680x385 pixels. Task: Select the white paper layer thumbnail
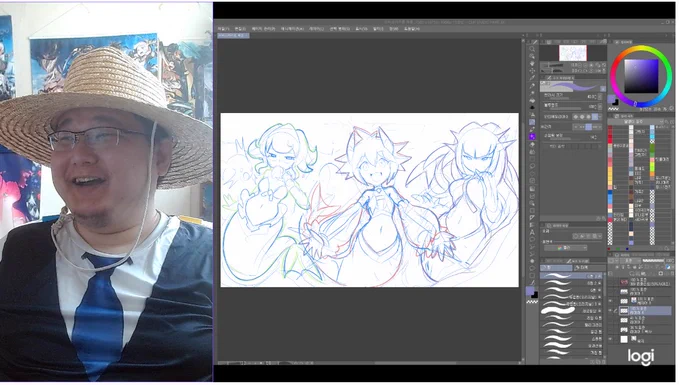(624, 339)
